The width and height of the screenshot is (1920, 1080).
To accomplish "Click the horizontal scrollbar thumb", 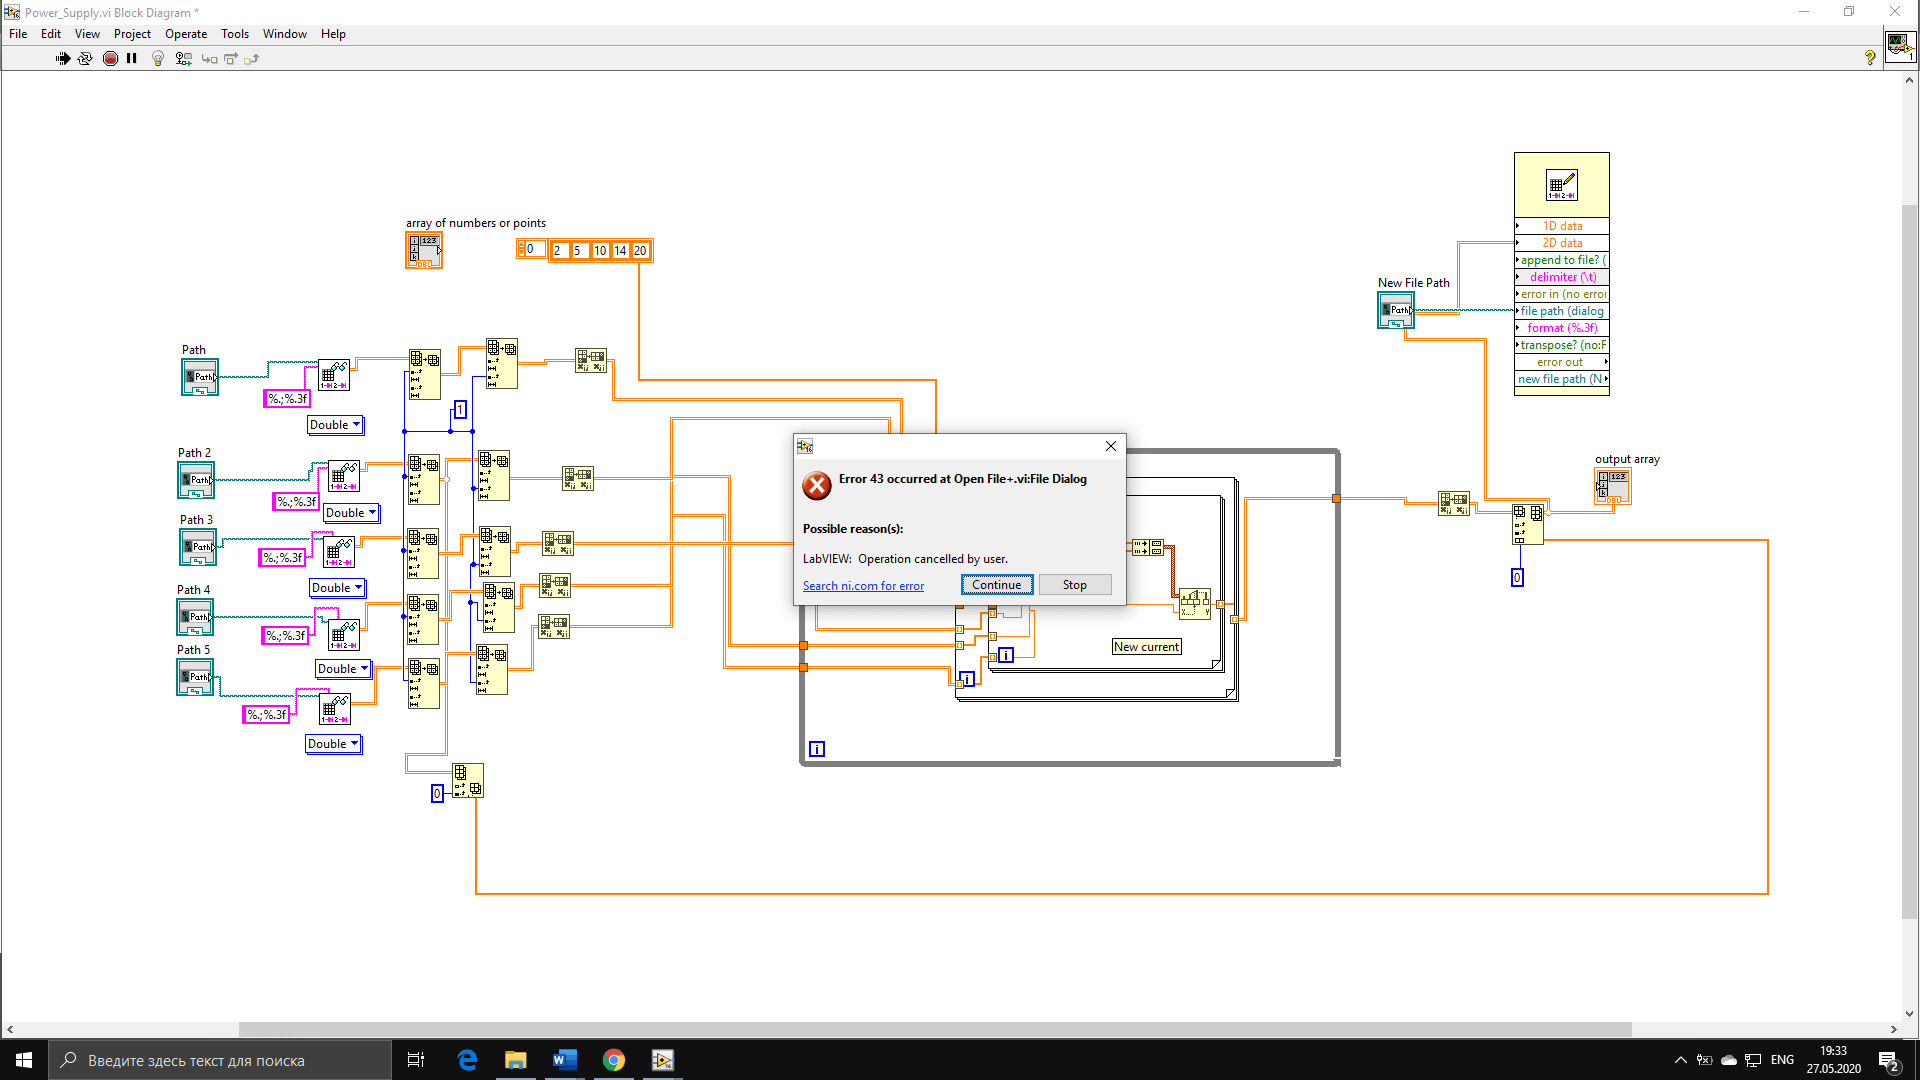I will pyautogui.click(x=934, y=1029).
